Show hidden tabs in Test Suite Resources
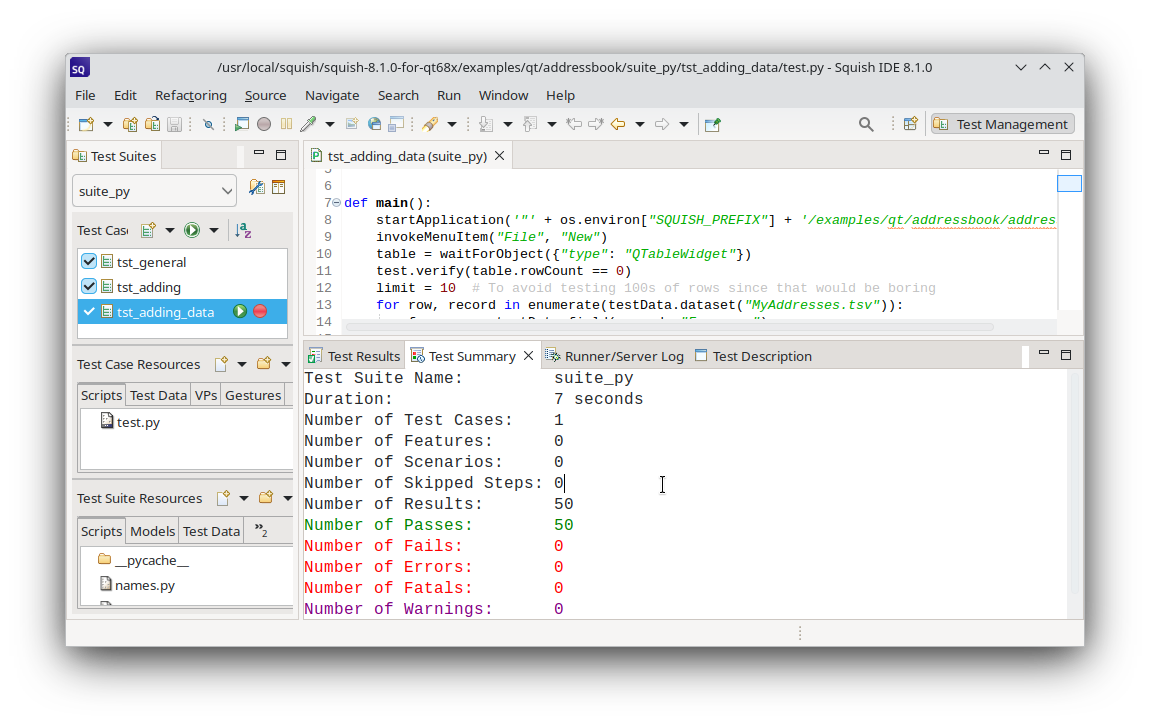 click(260, 531)
